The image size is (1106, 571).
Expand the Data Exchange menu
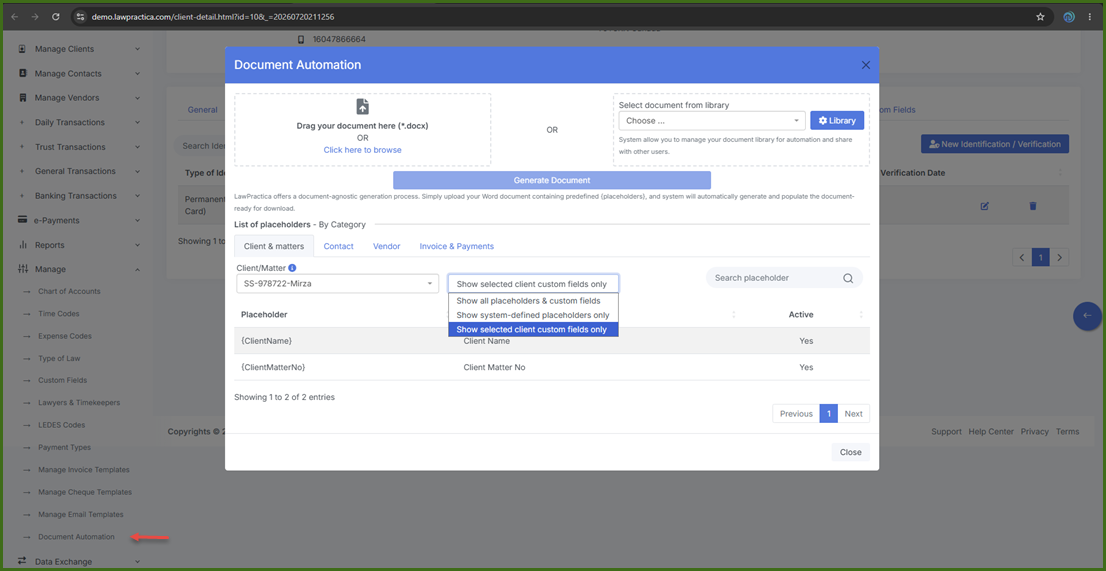(138, 561)
